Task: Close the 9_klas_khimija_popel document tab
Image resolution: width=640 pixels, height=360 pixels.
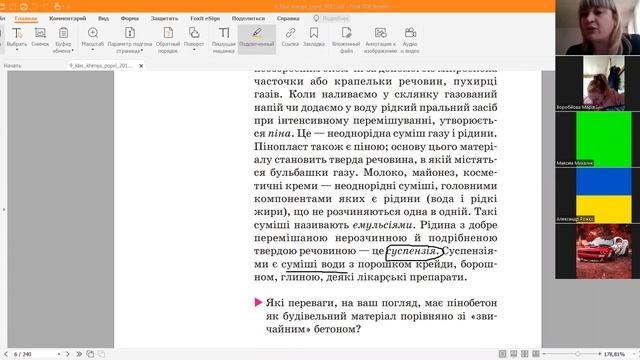Action: 141,66
